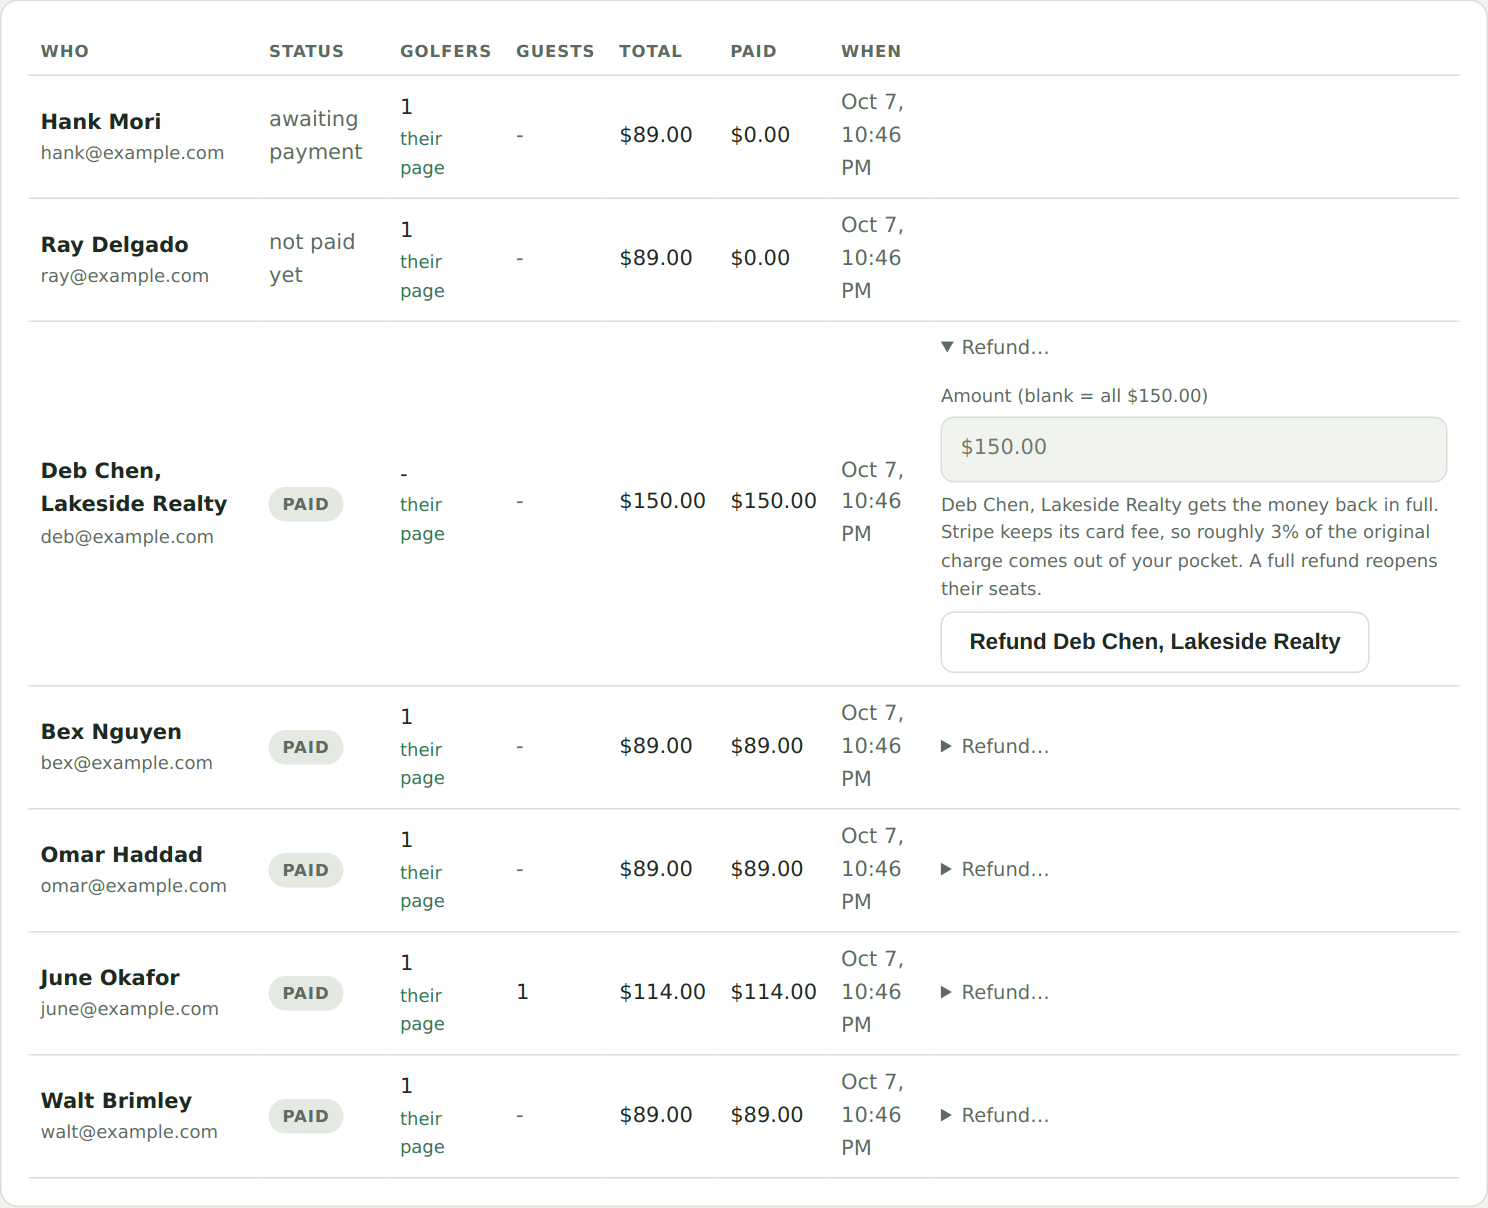Click the refund amount input field

pos(1193,449)
